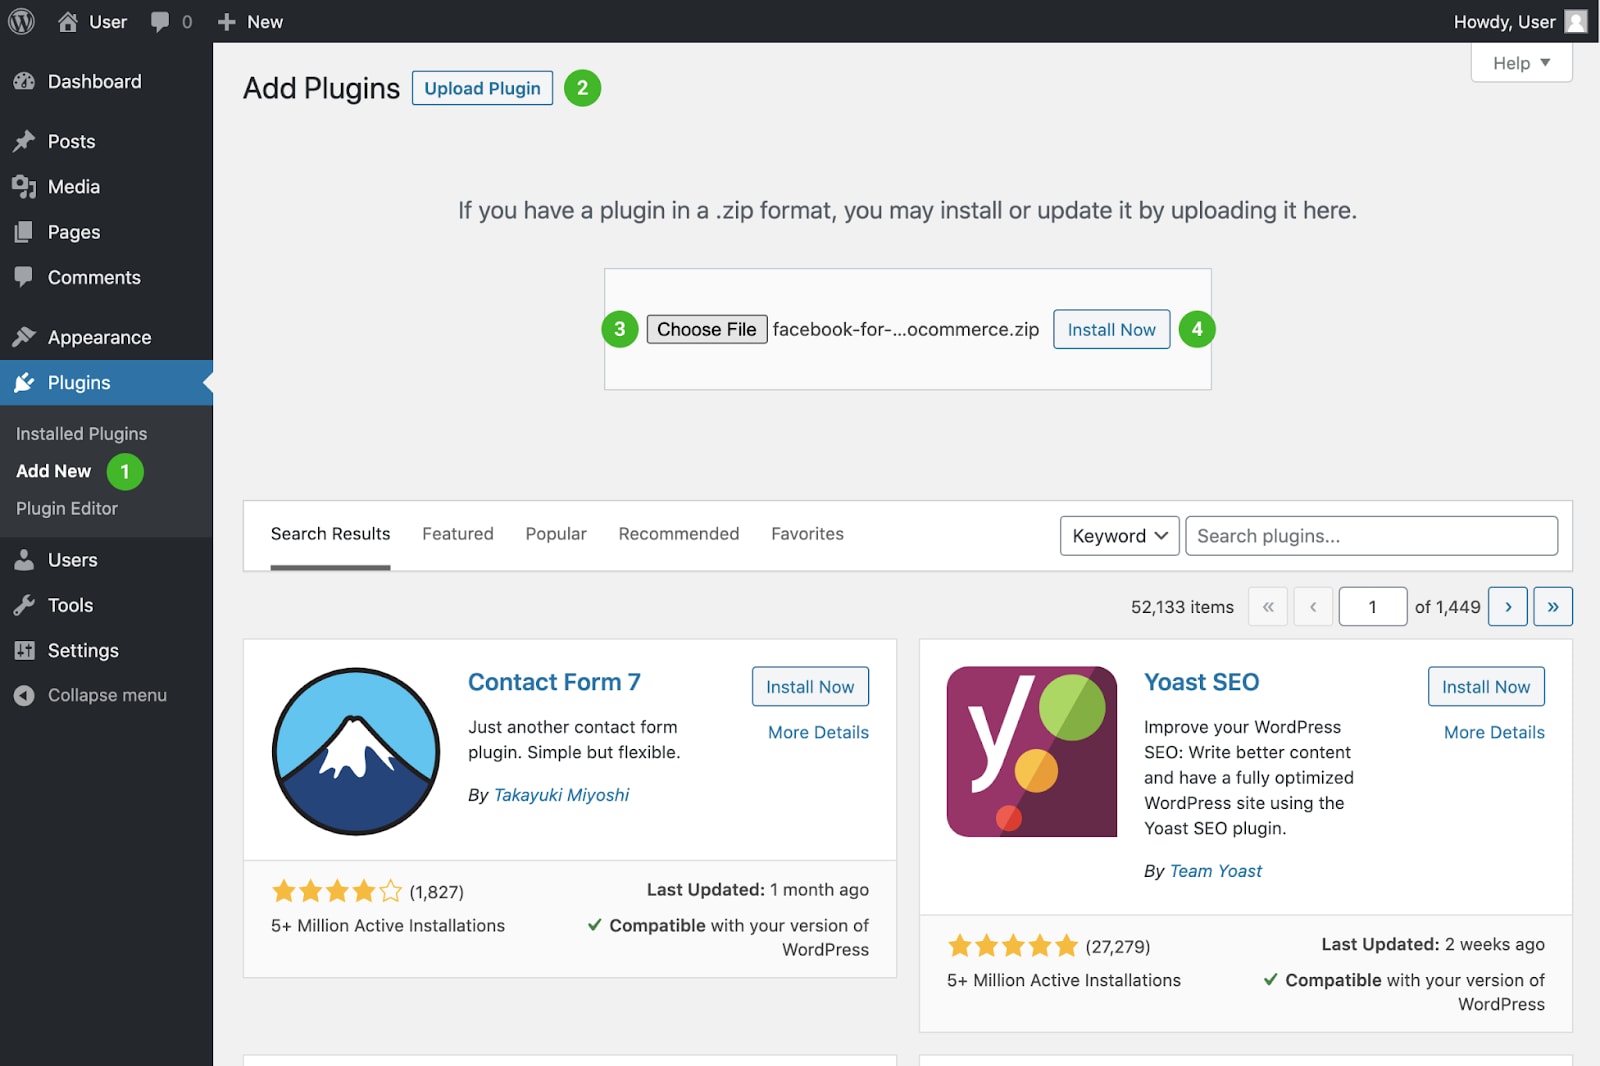Open Installed Plugins submenu item

pyautogui.click(x=82, y=434)
